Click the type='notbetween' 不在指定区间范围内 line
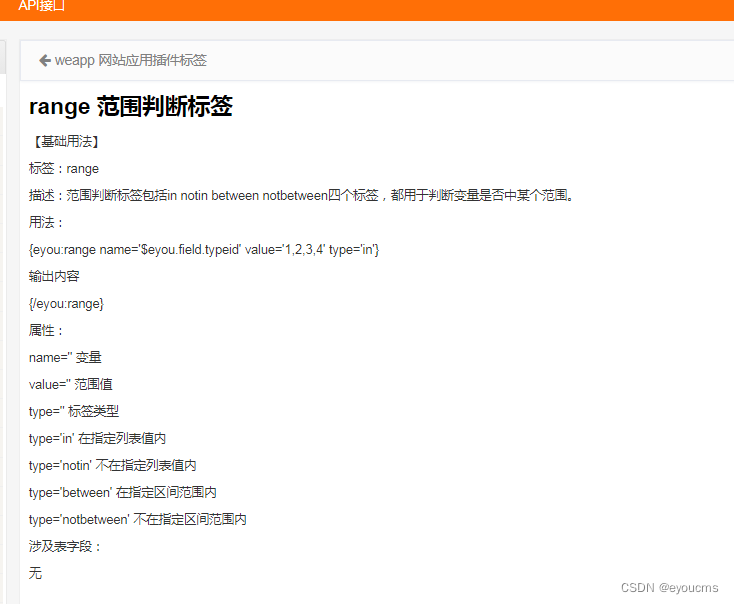Image resolution: width=734 pixels, height=604 pixels. [x=138, y=520]
